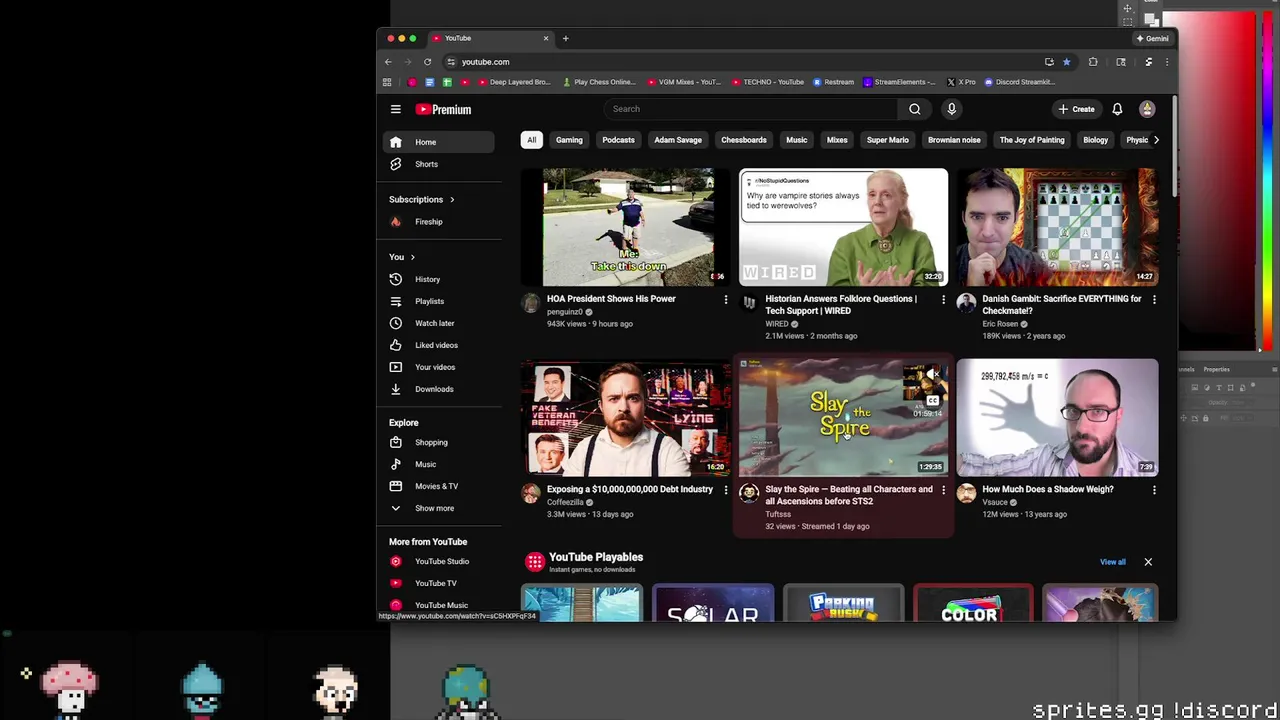Click the Create button
Image resolution: width=1280 pixels, height=720 pixels.
click(1077, 109)
